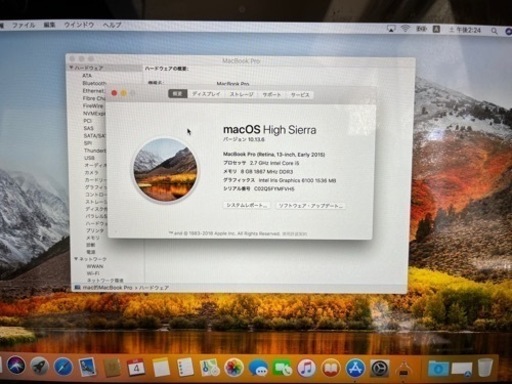Screen dimensions: 512x384
Task: Select USB in System Report sidebar
Action: point(89,158)
